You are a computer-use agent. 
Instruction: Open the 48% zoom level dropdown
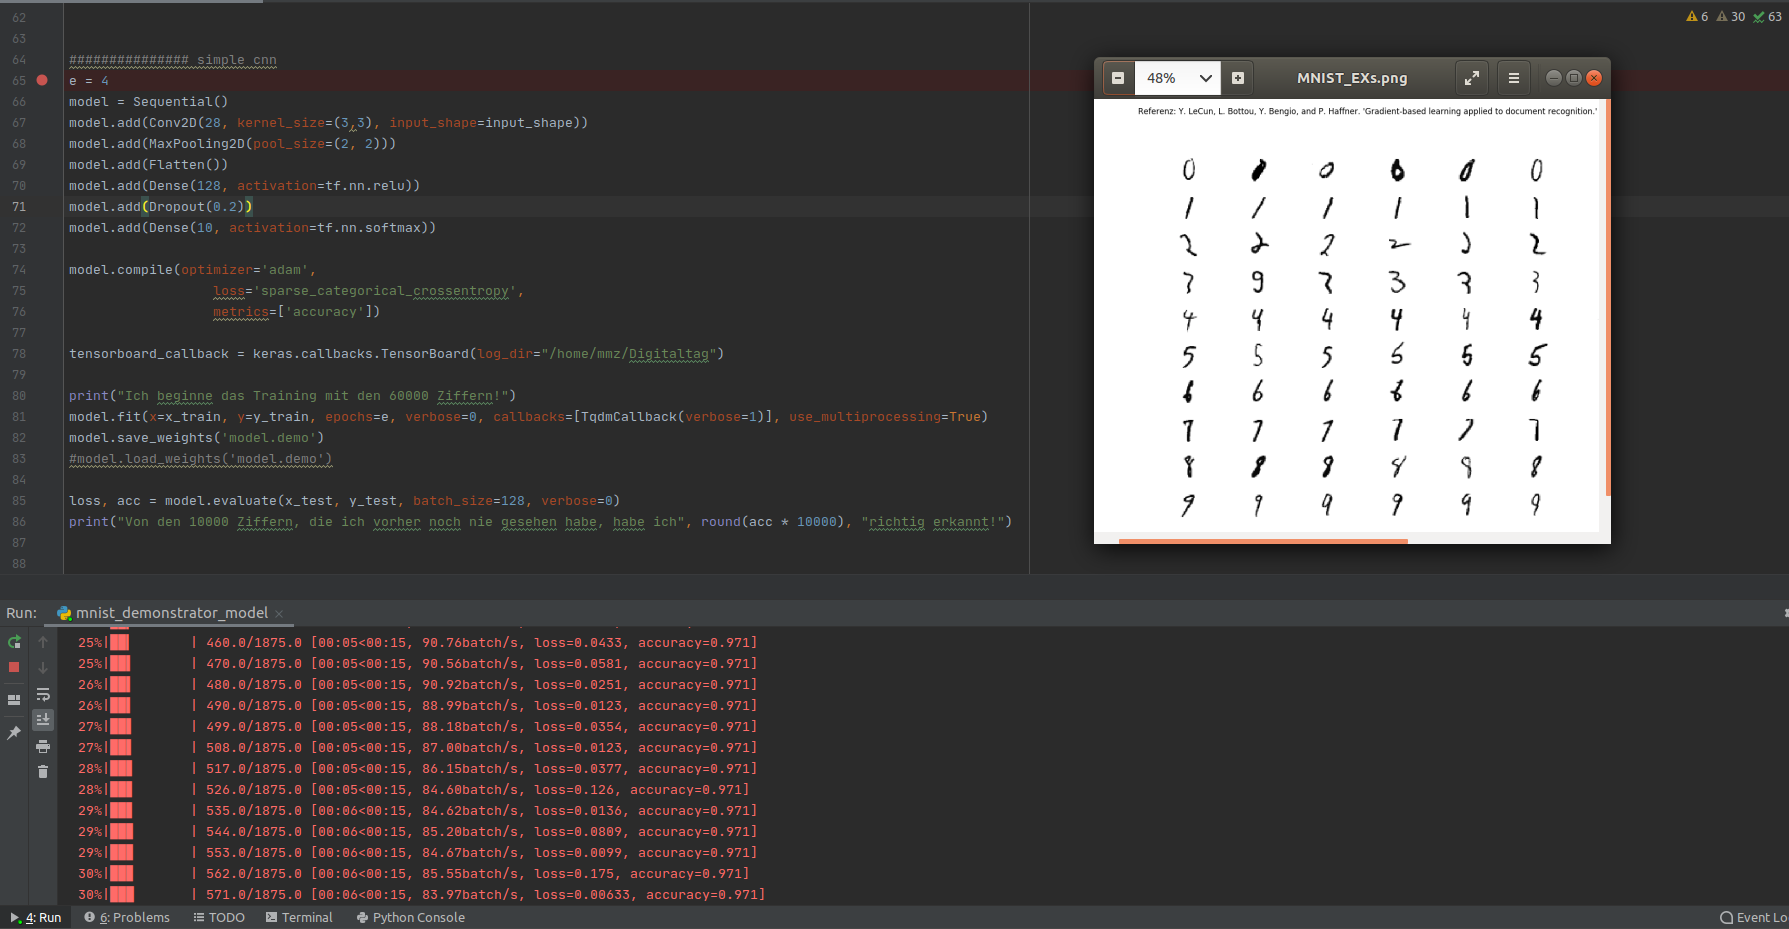click(1180, 78)
